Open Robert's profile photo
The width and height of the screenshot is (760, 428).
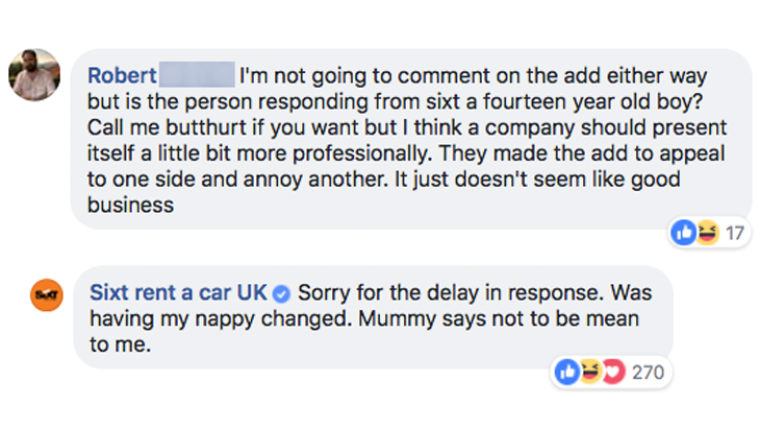click(x=34, y=75)
